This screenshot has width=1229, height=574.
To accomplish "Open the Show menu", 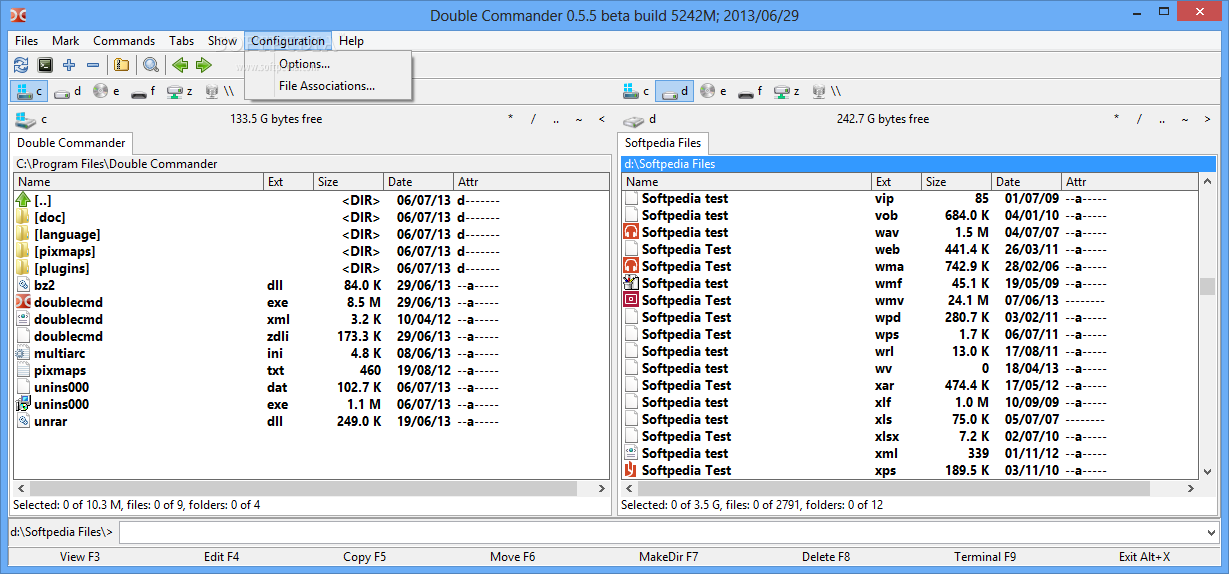I will [x=222, y=41].
